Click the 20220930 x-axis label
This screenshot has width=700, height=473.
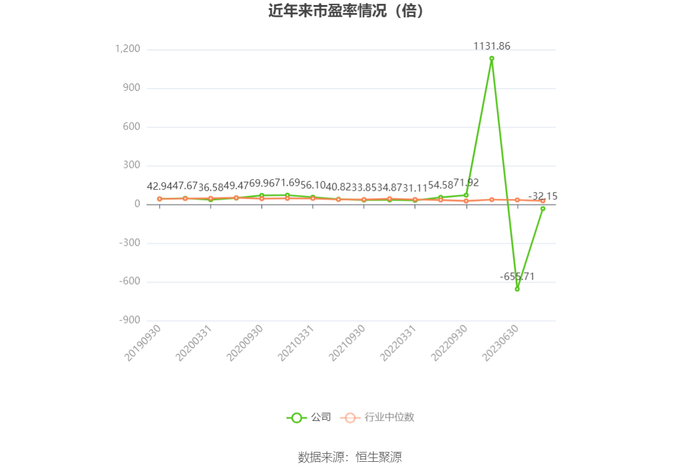pos(449,343)
